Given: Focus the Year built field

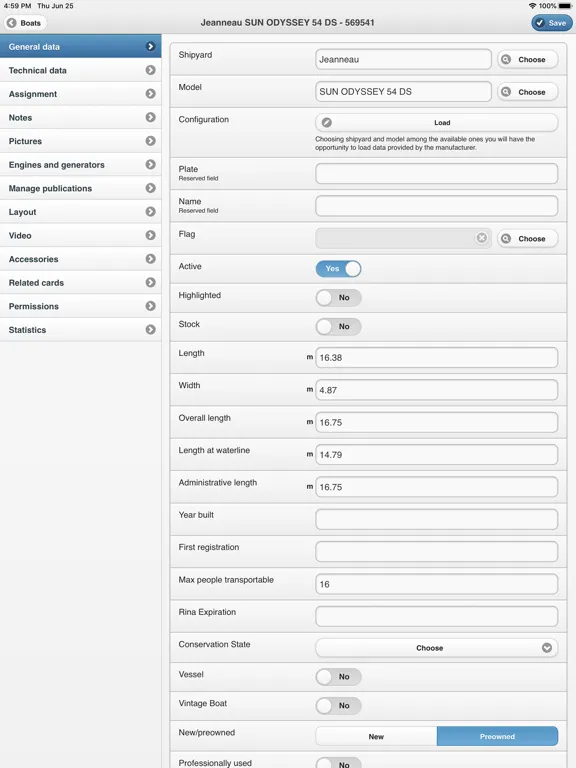Looking at the screenshot, I should pyautogui.click(x=436, y=519).
